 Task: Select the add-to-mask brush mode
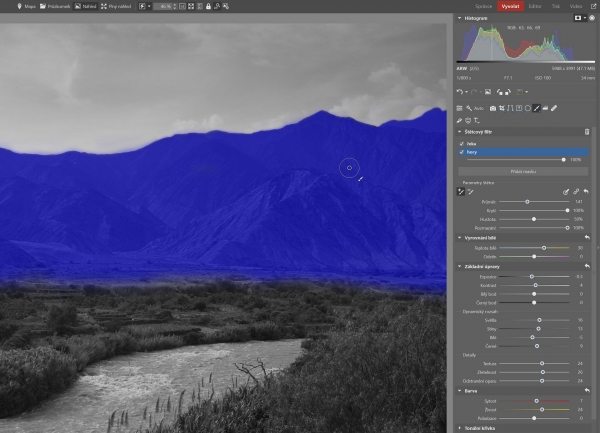[x=461, y=192]
